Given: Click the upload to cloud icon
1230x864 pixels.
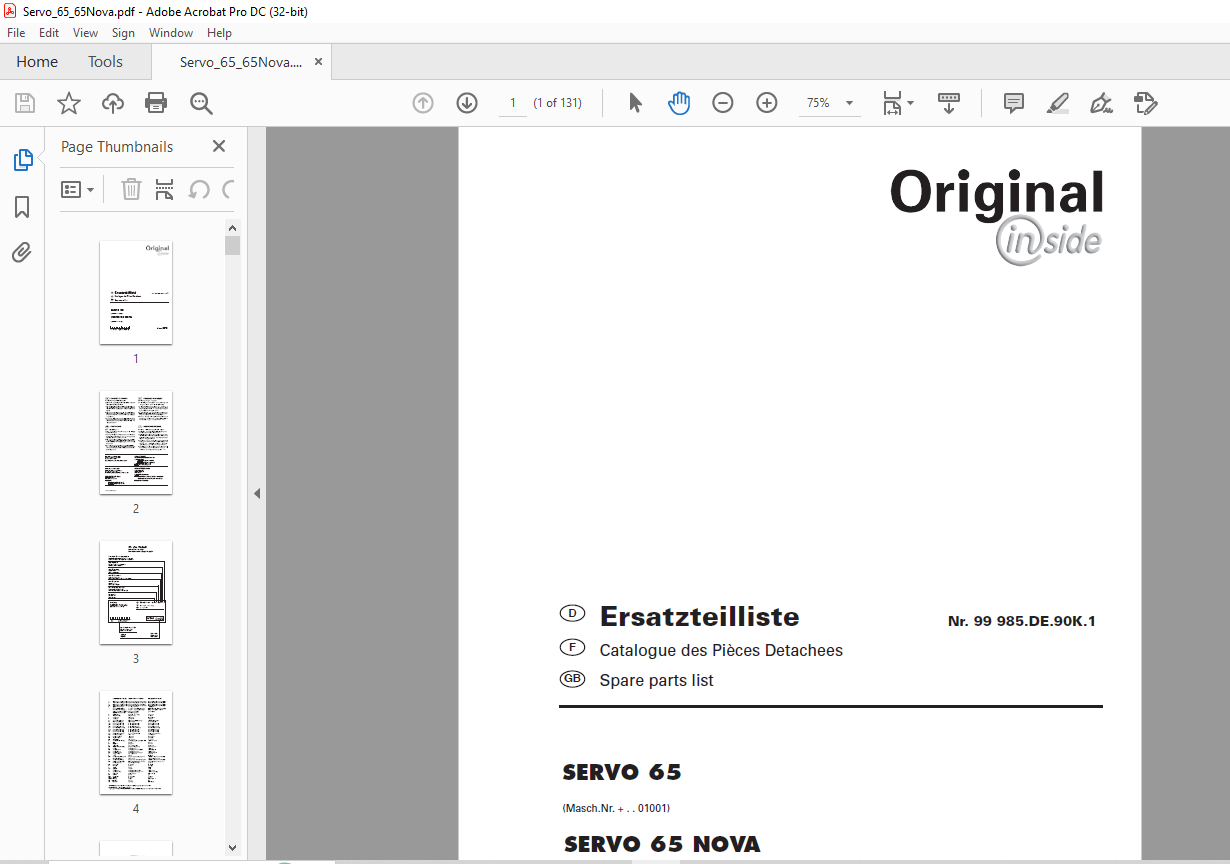Looking at the screenshot, I should click(x=113, y=103).
